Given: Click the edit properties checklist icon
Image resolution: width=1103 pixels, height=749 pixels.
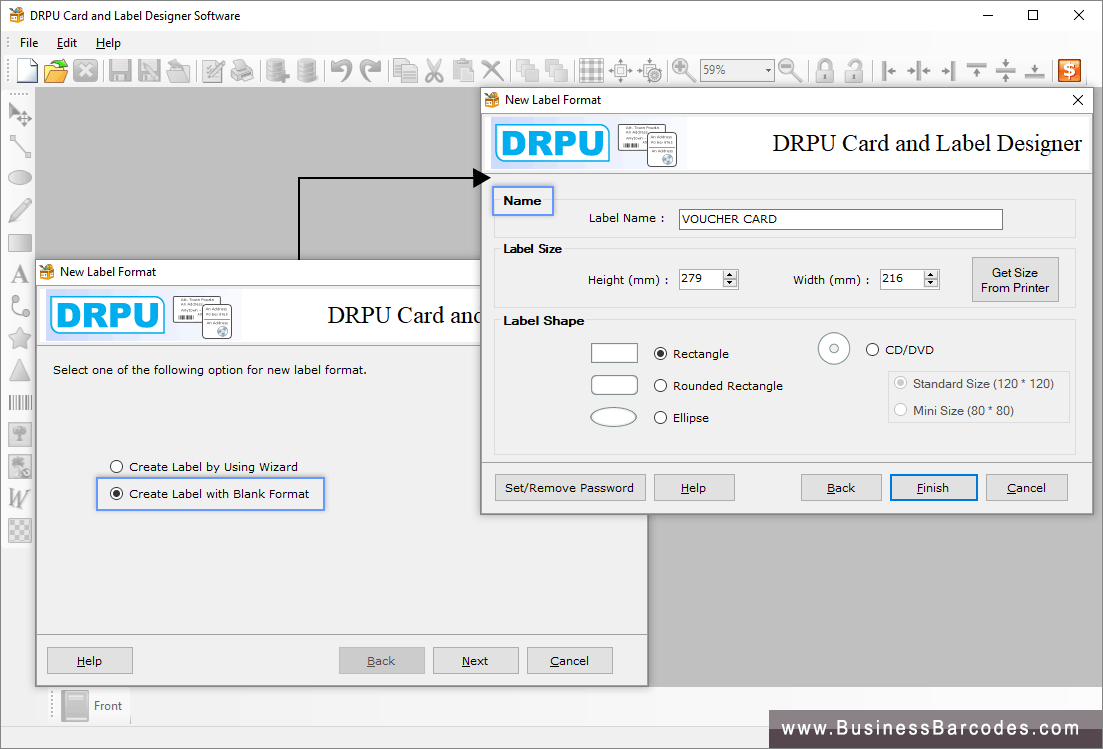Looking at the screenshot, I should click(x=213, y=70).
